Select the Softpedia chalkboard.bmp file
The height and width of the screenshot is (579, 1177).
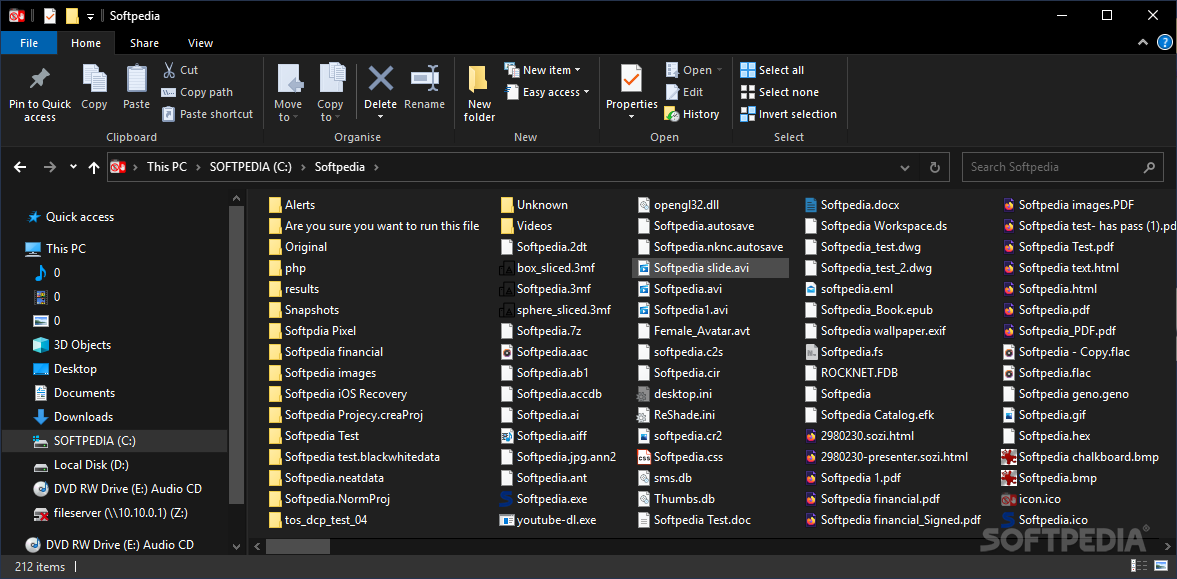(1080, 457)
